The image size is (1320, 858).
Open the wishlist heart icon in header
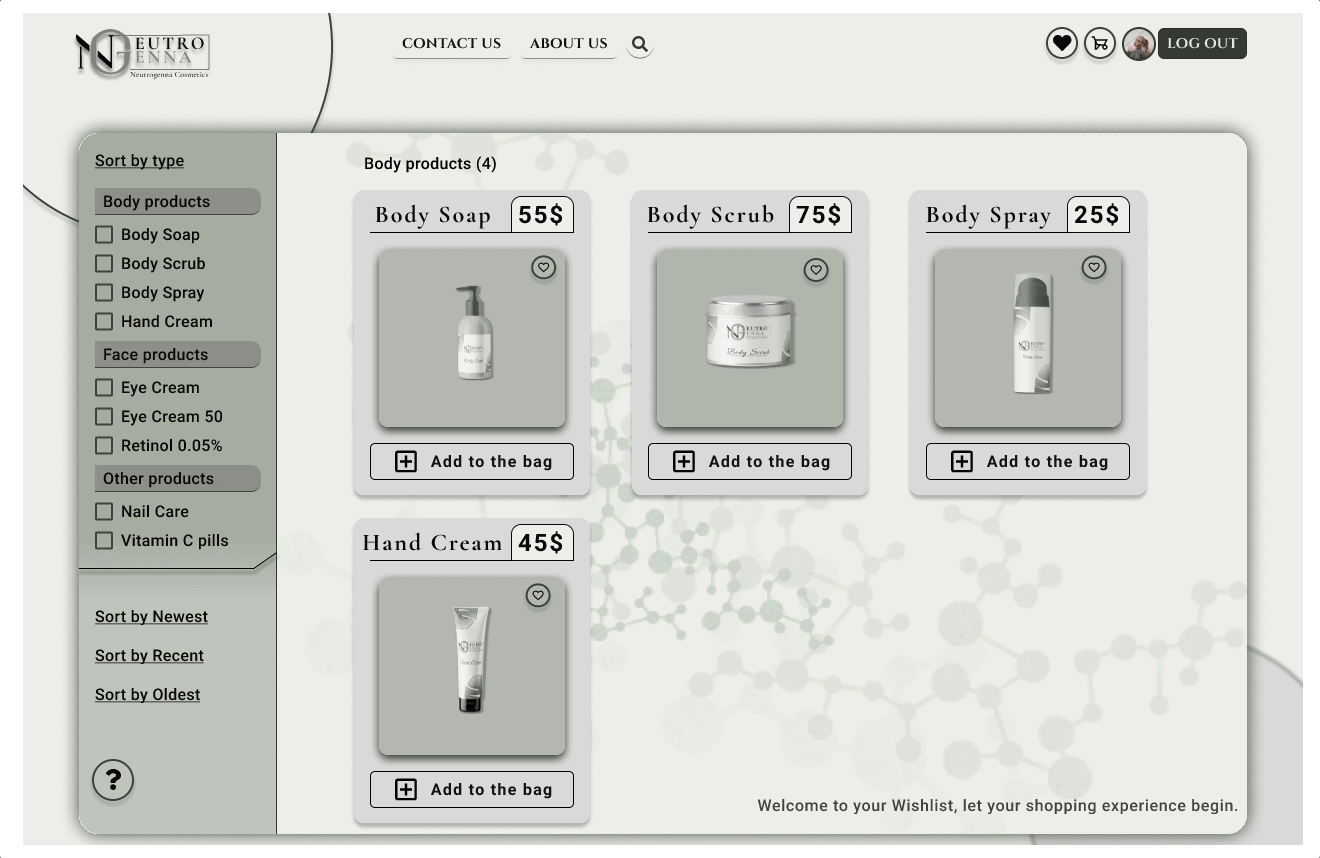[1062, 44]
